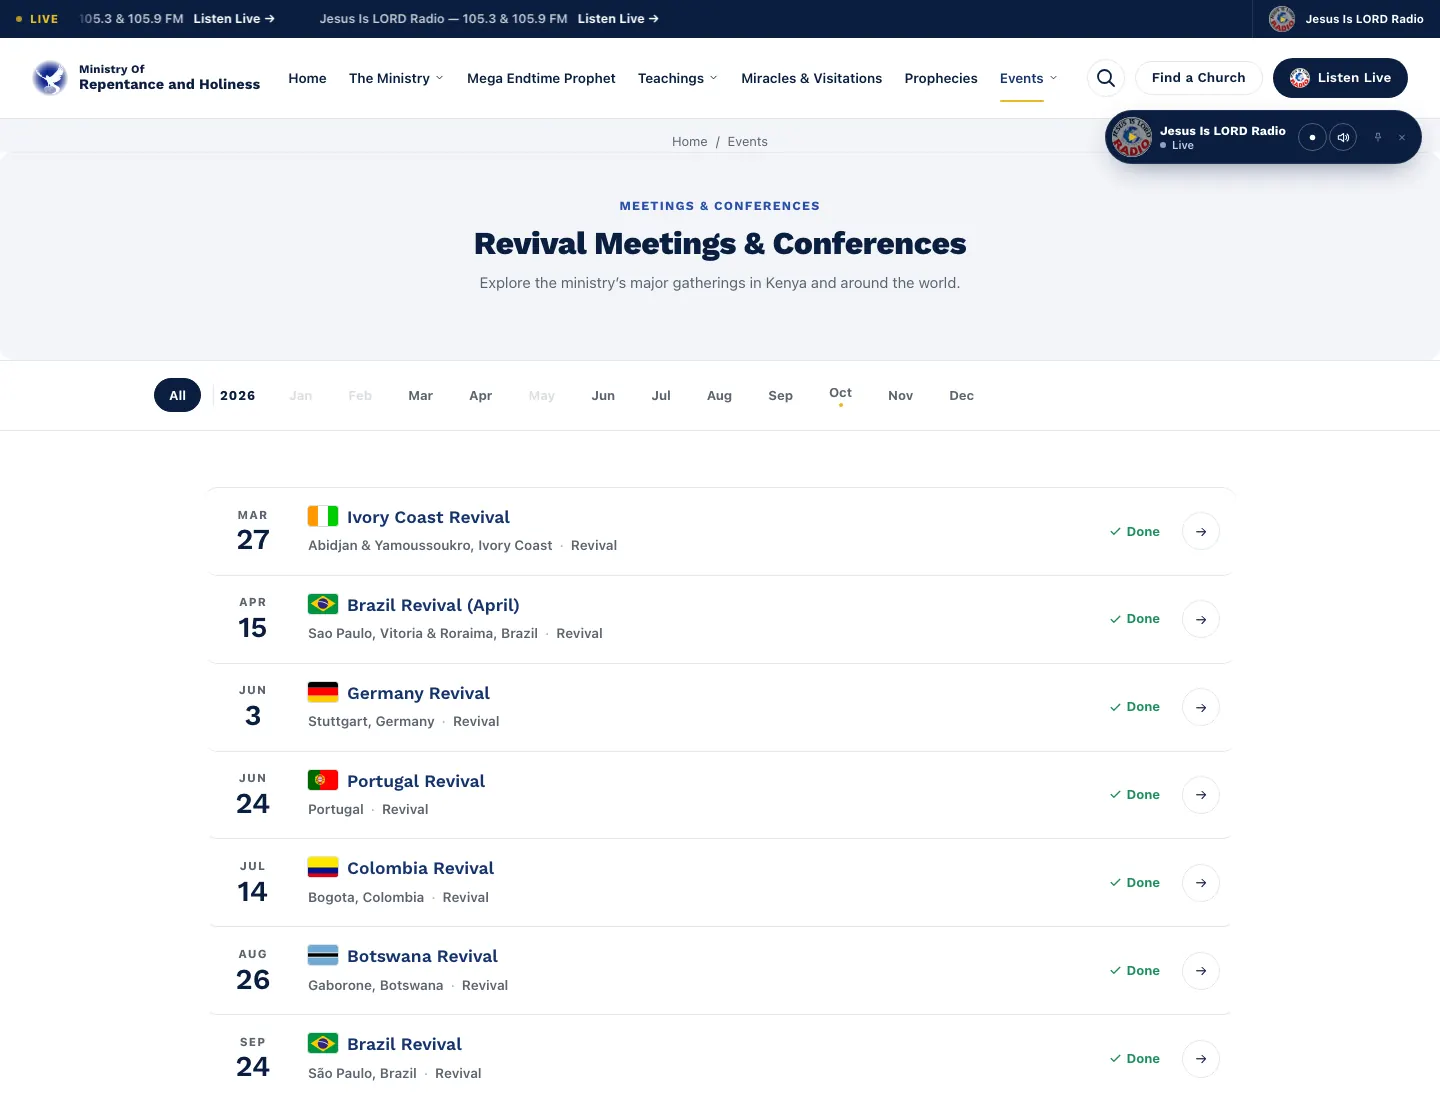The image size is (1440, 1100).
Task: Mute the radio player volume
Action: (x=1343, y=137)
